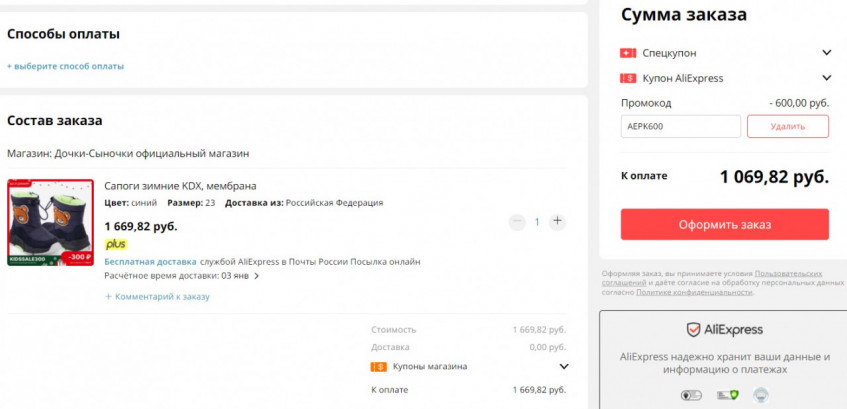847x409 pixels.
Task: Click the yellow plus badge under the price
Action: pyautogui.click(x=116, y=244)
